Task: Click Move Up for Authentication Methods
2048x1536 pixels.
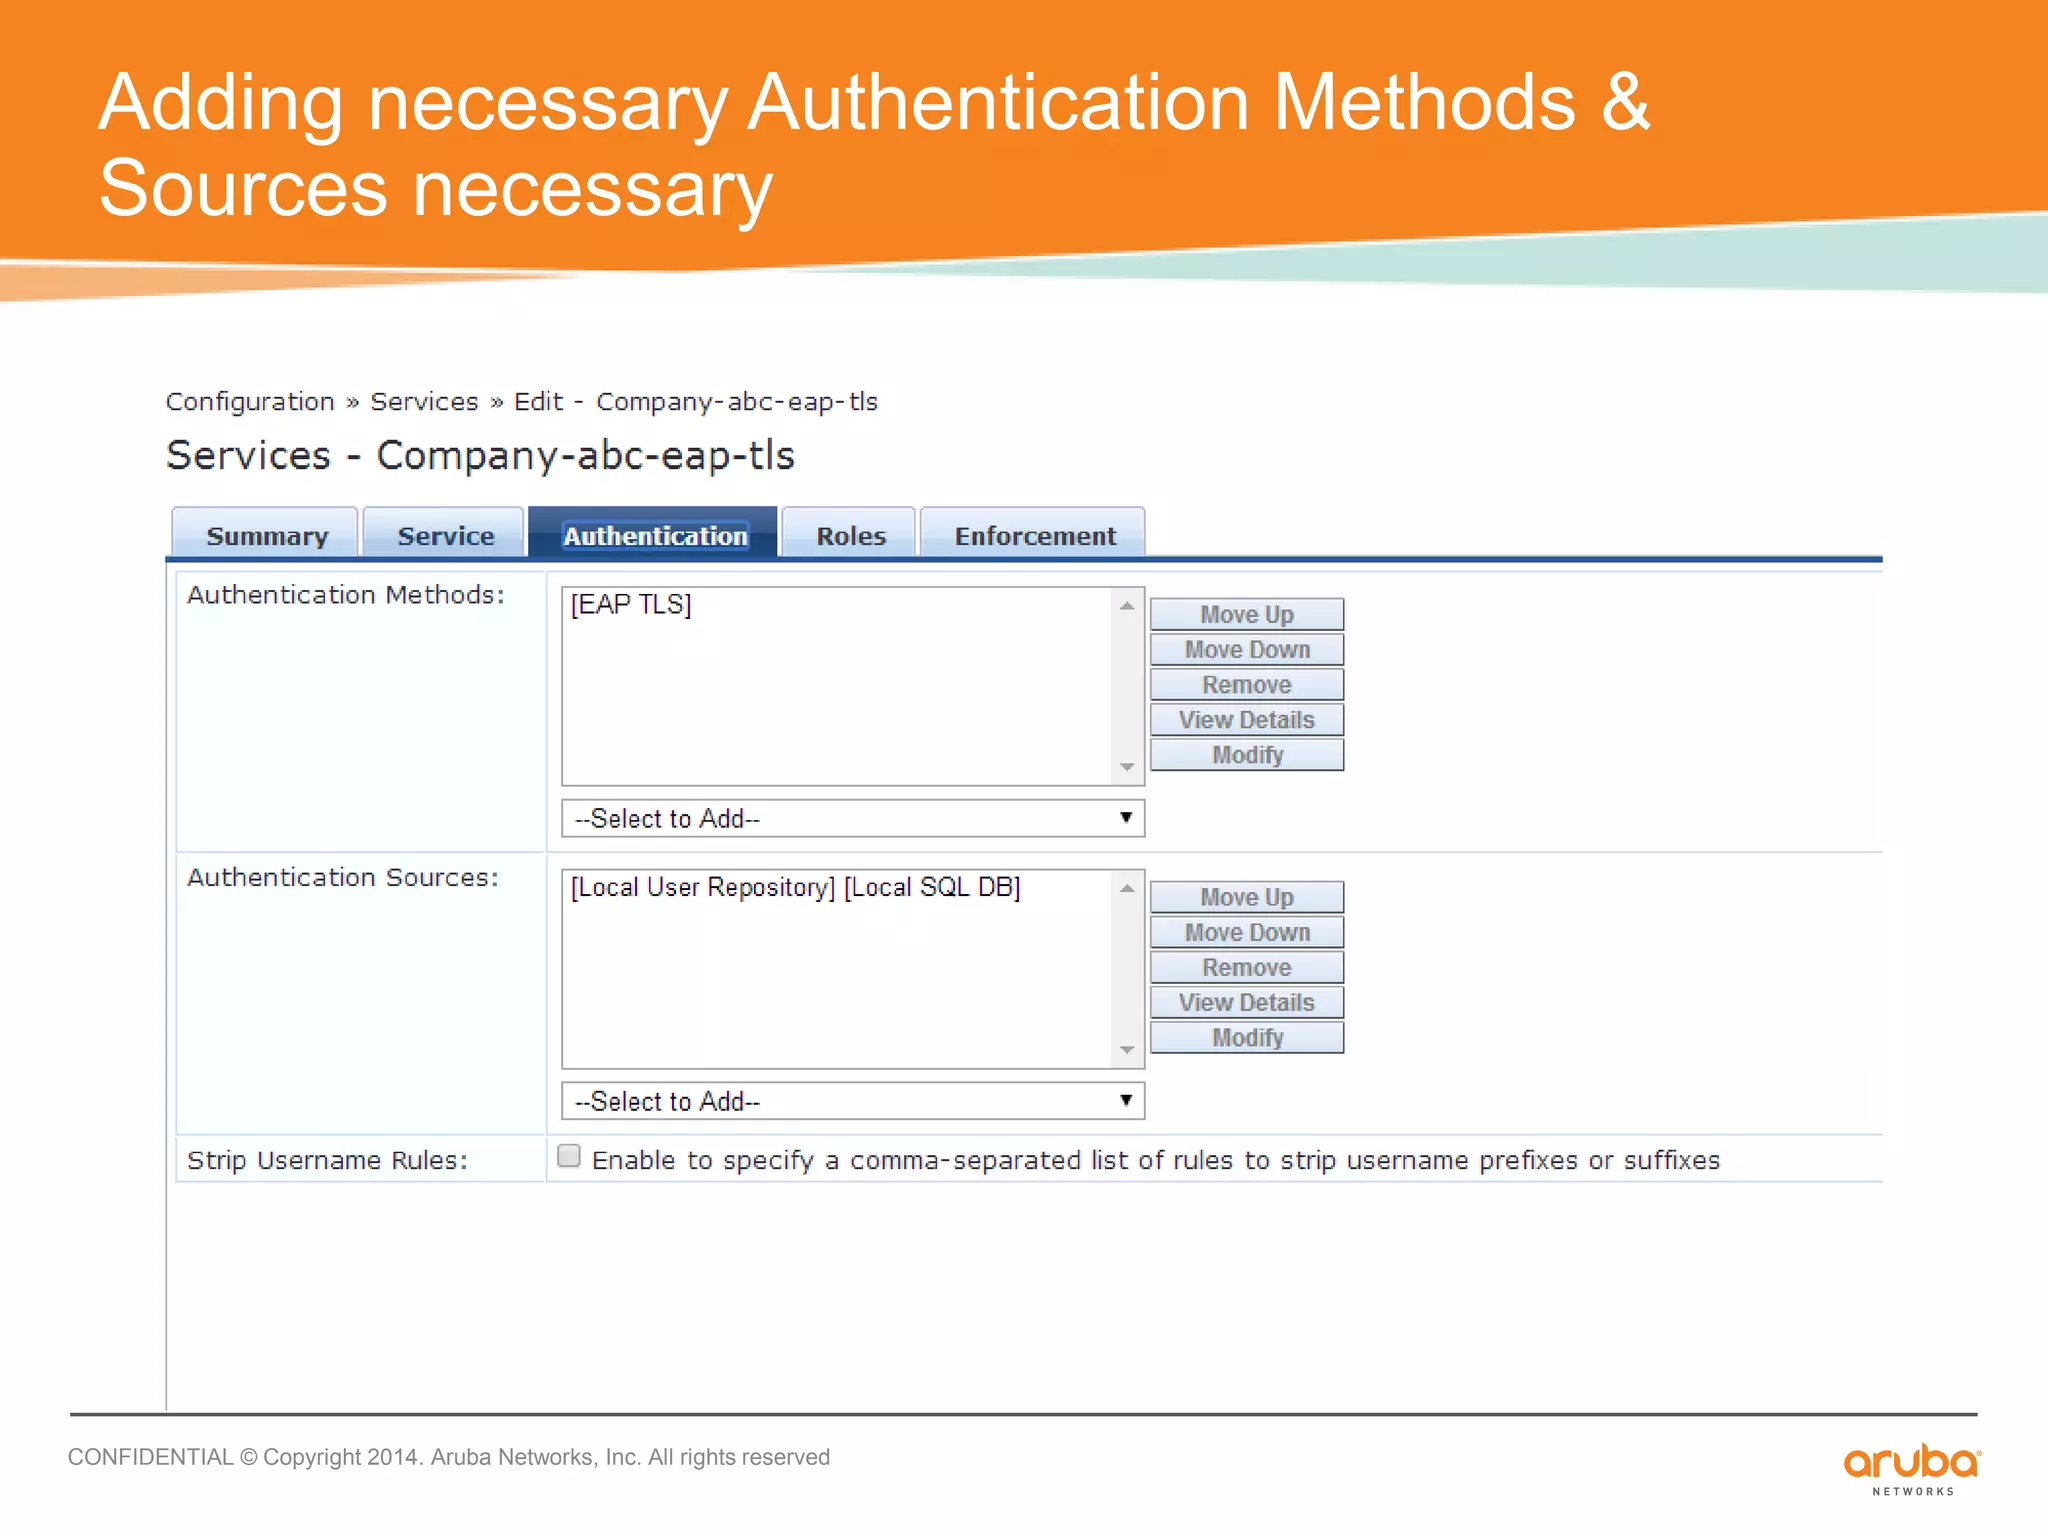Action: (1247, 614)
